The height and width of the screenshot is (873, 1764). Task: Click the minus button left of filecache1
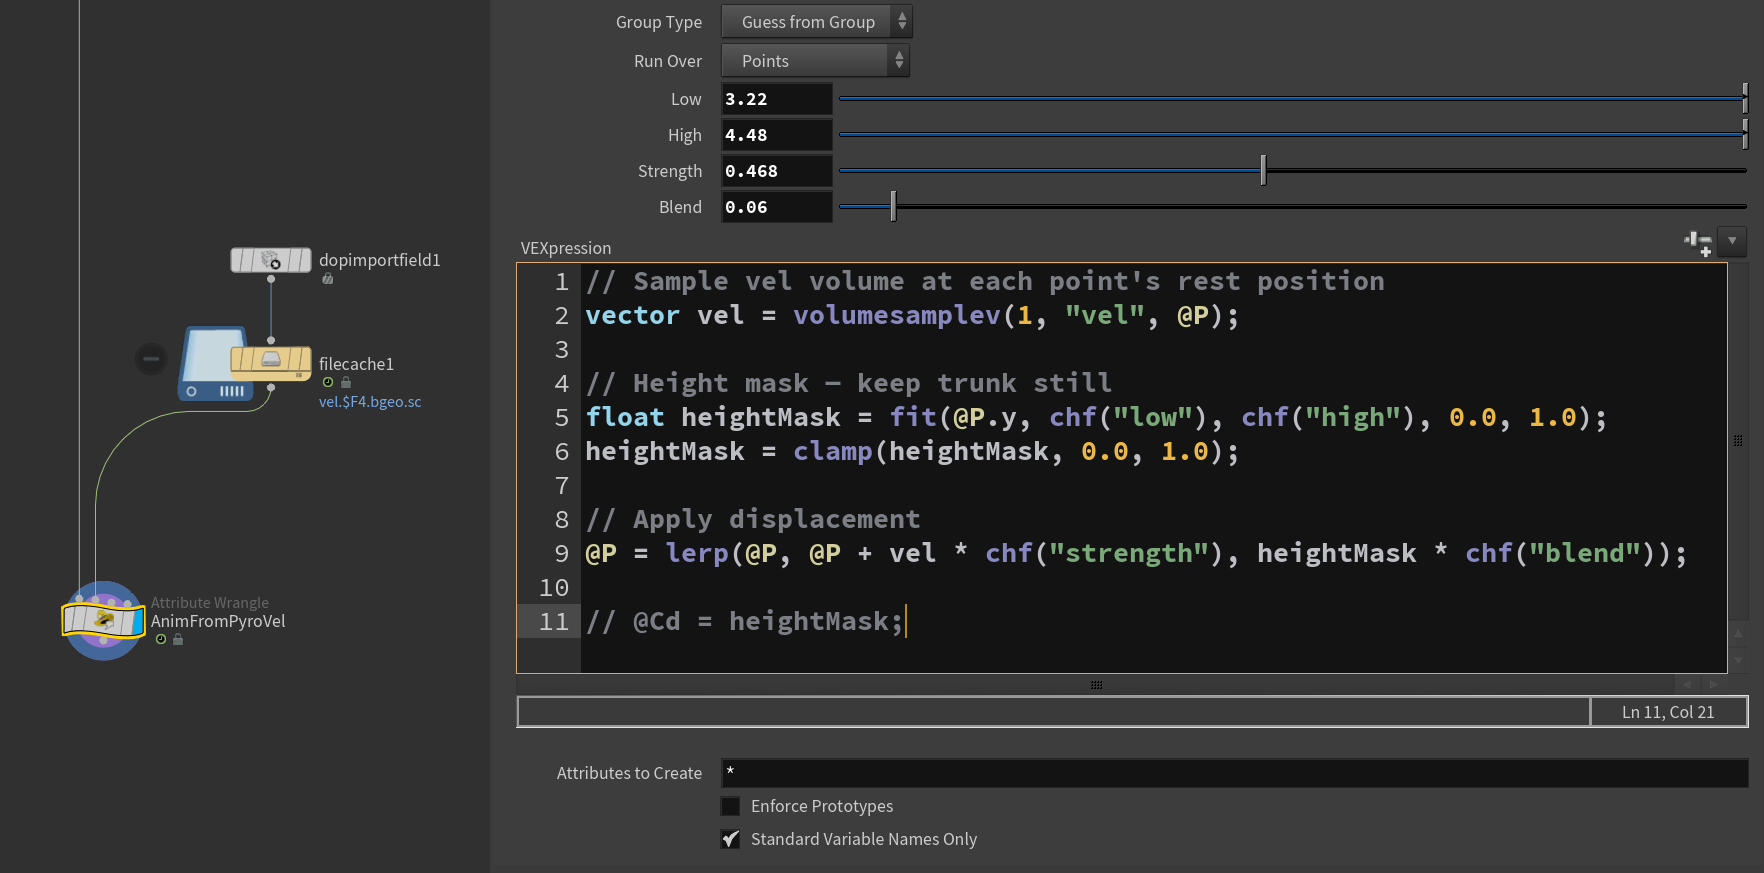pyautogui.click(x=151, y=358)
